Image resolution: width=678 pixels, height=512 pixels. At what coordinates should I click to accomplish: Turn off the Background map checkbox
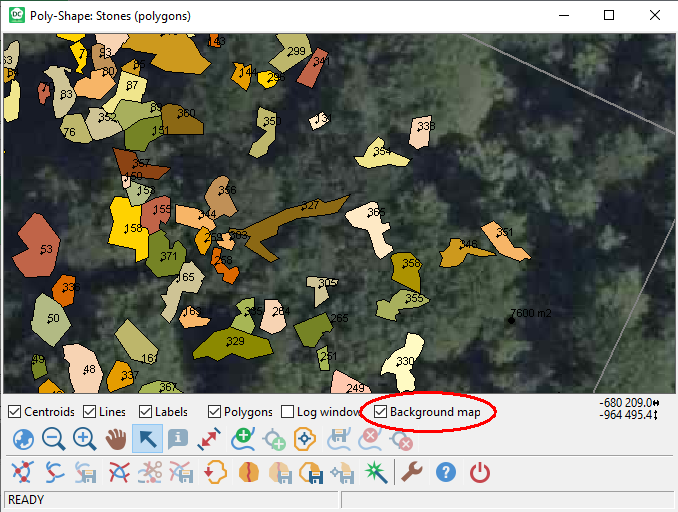coord(381,412)
